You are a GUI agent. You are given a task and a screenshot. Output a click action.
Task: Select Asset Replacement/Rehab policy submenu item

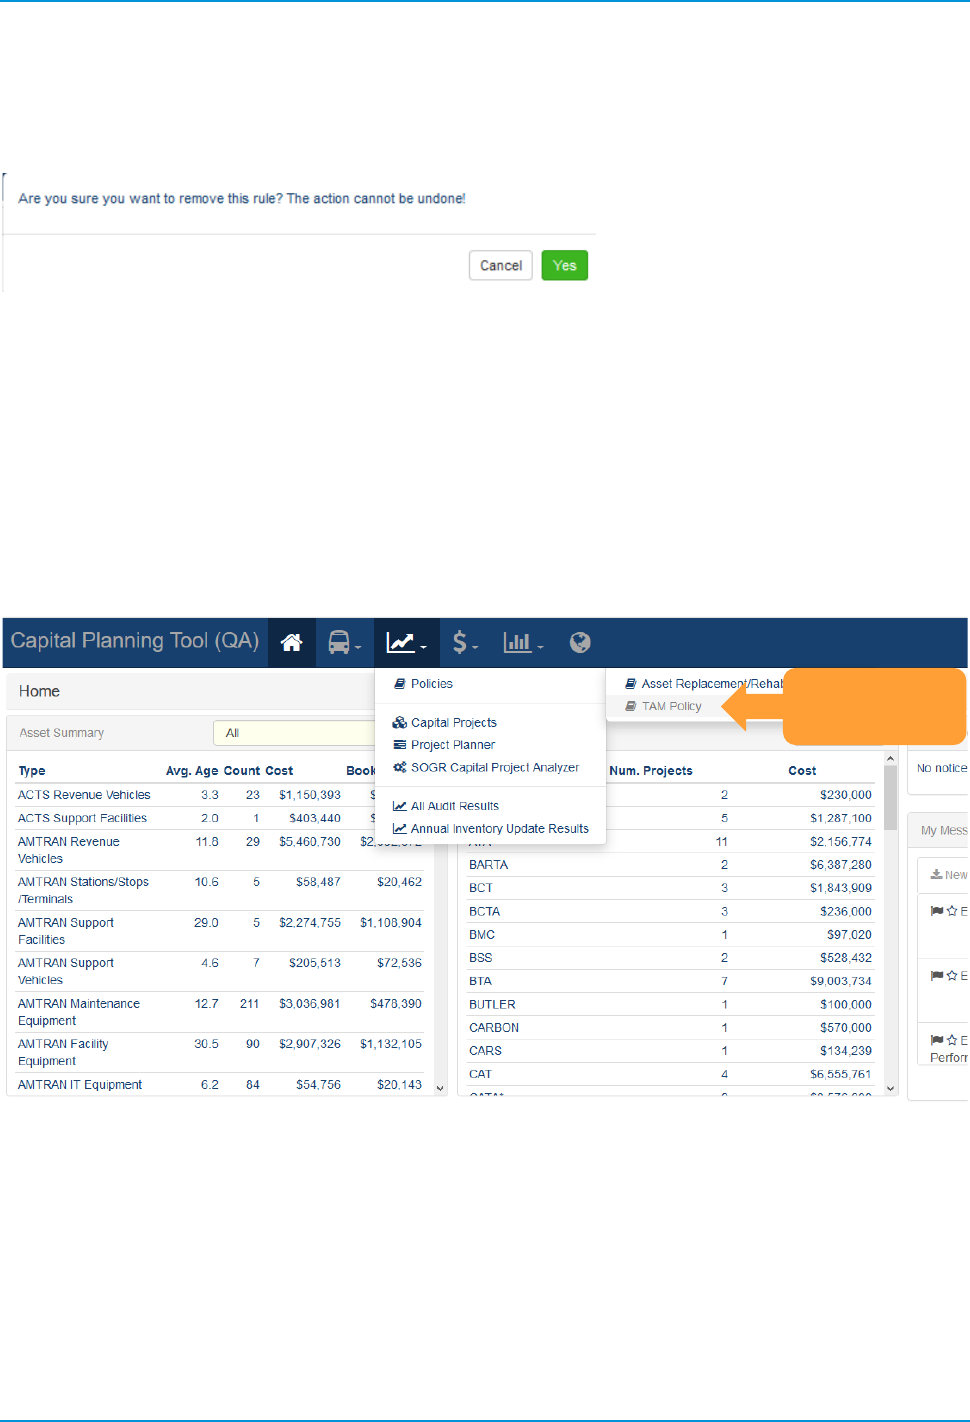704,684
